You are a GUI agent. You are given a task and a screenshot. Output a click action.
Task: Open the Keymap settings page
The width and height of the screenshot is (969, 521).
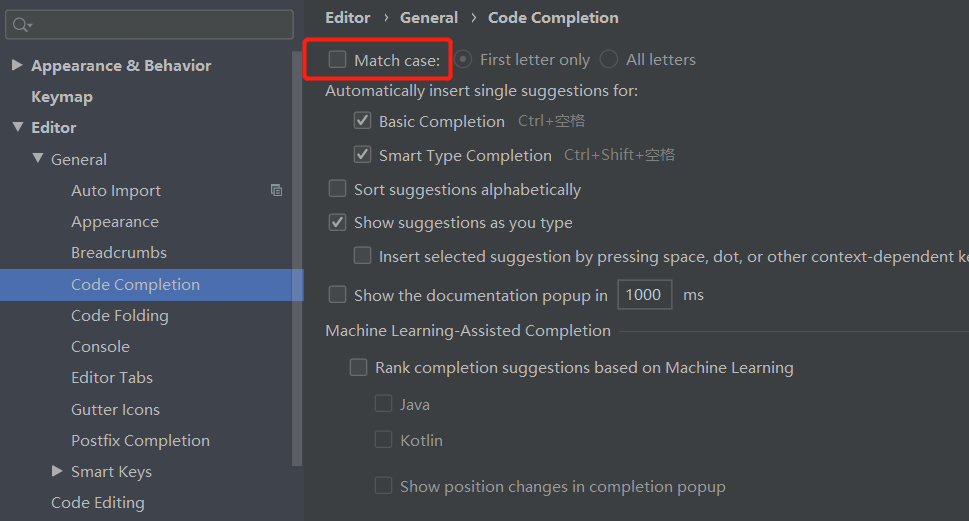click(x=62, y=96)
